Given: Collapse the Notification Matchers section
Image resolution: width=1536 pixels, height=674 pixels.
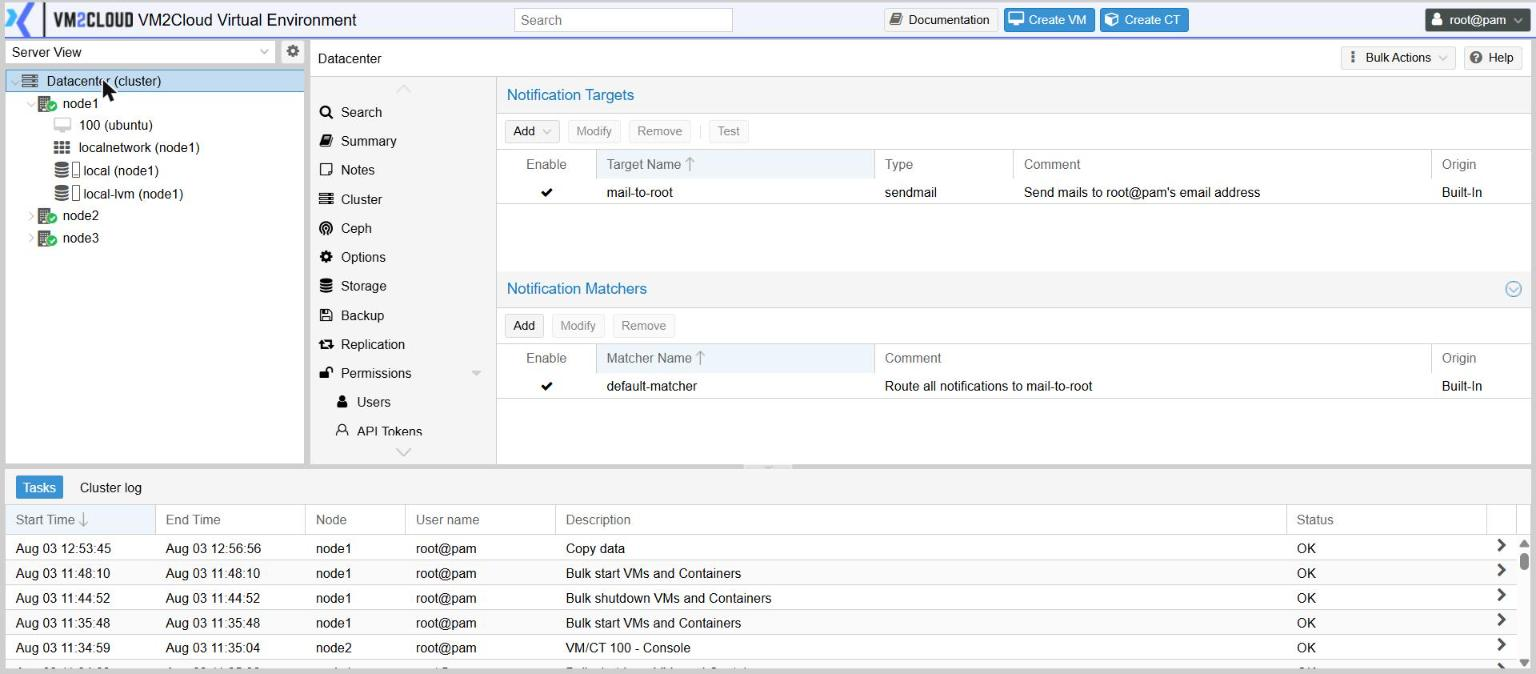Looking at the screenshot, I should coord(1513,289).
